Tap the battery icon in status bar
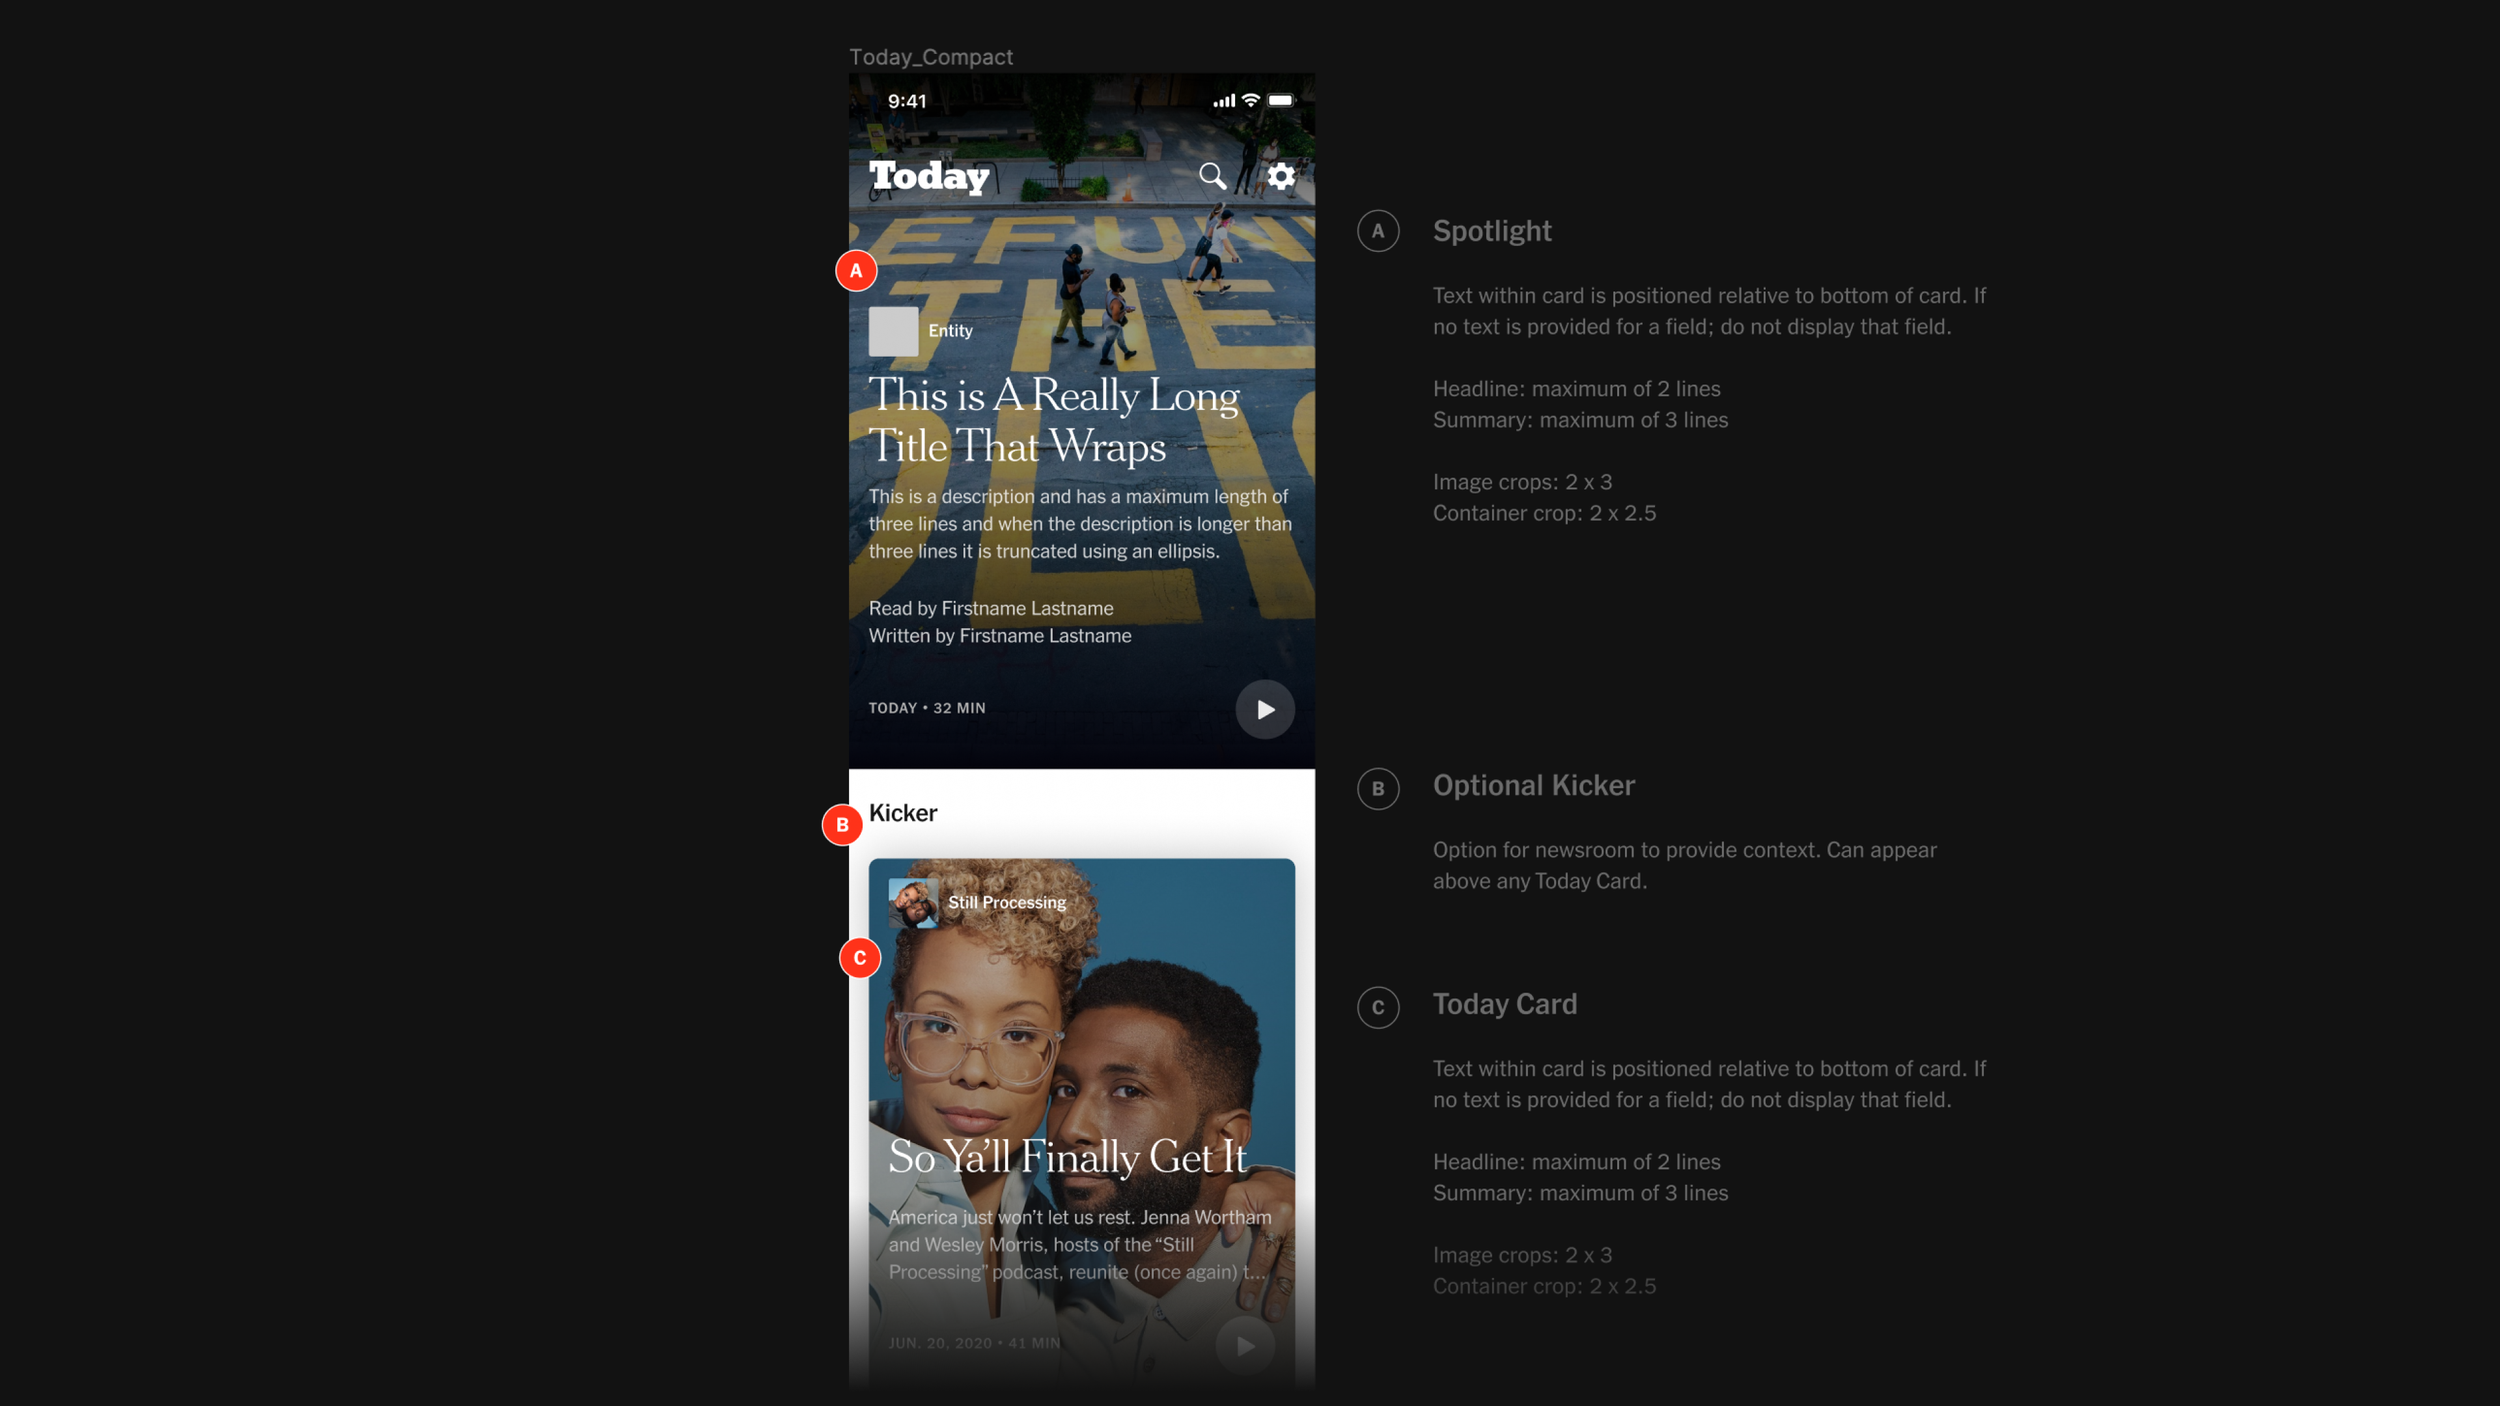 tap(1280, 100)
